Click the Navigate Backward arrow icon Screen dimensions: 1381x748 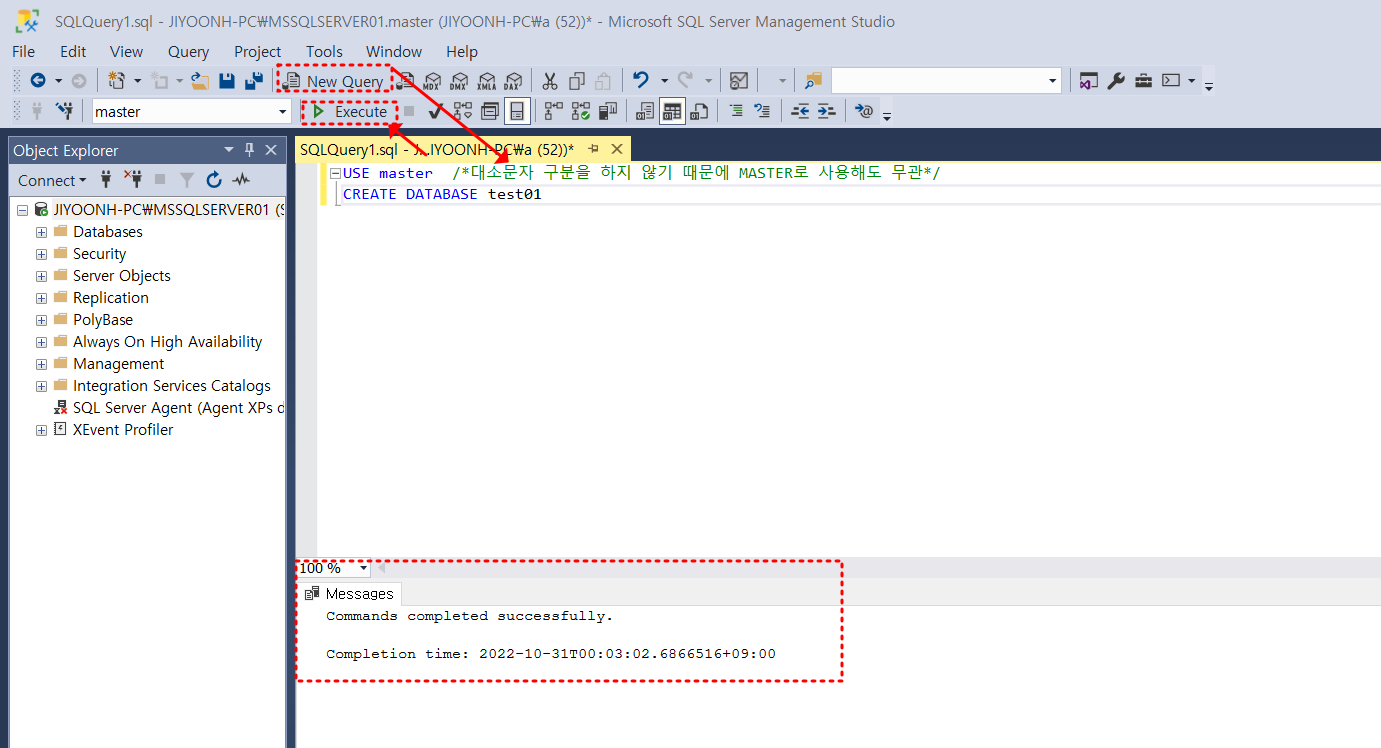point(38,81)
